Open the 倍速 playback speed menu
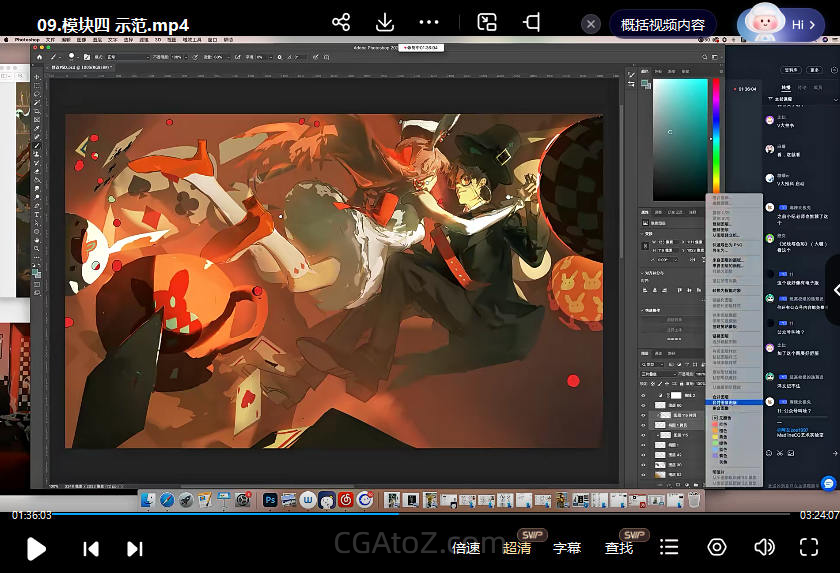 click(x=466, y=548)
